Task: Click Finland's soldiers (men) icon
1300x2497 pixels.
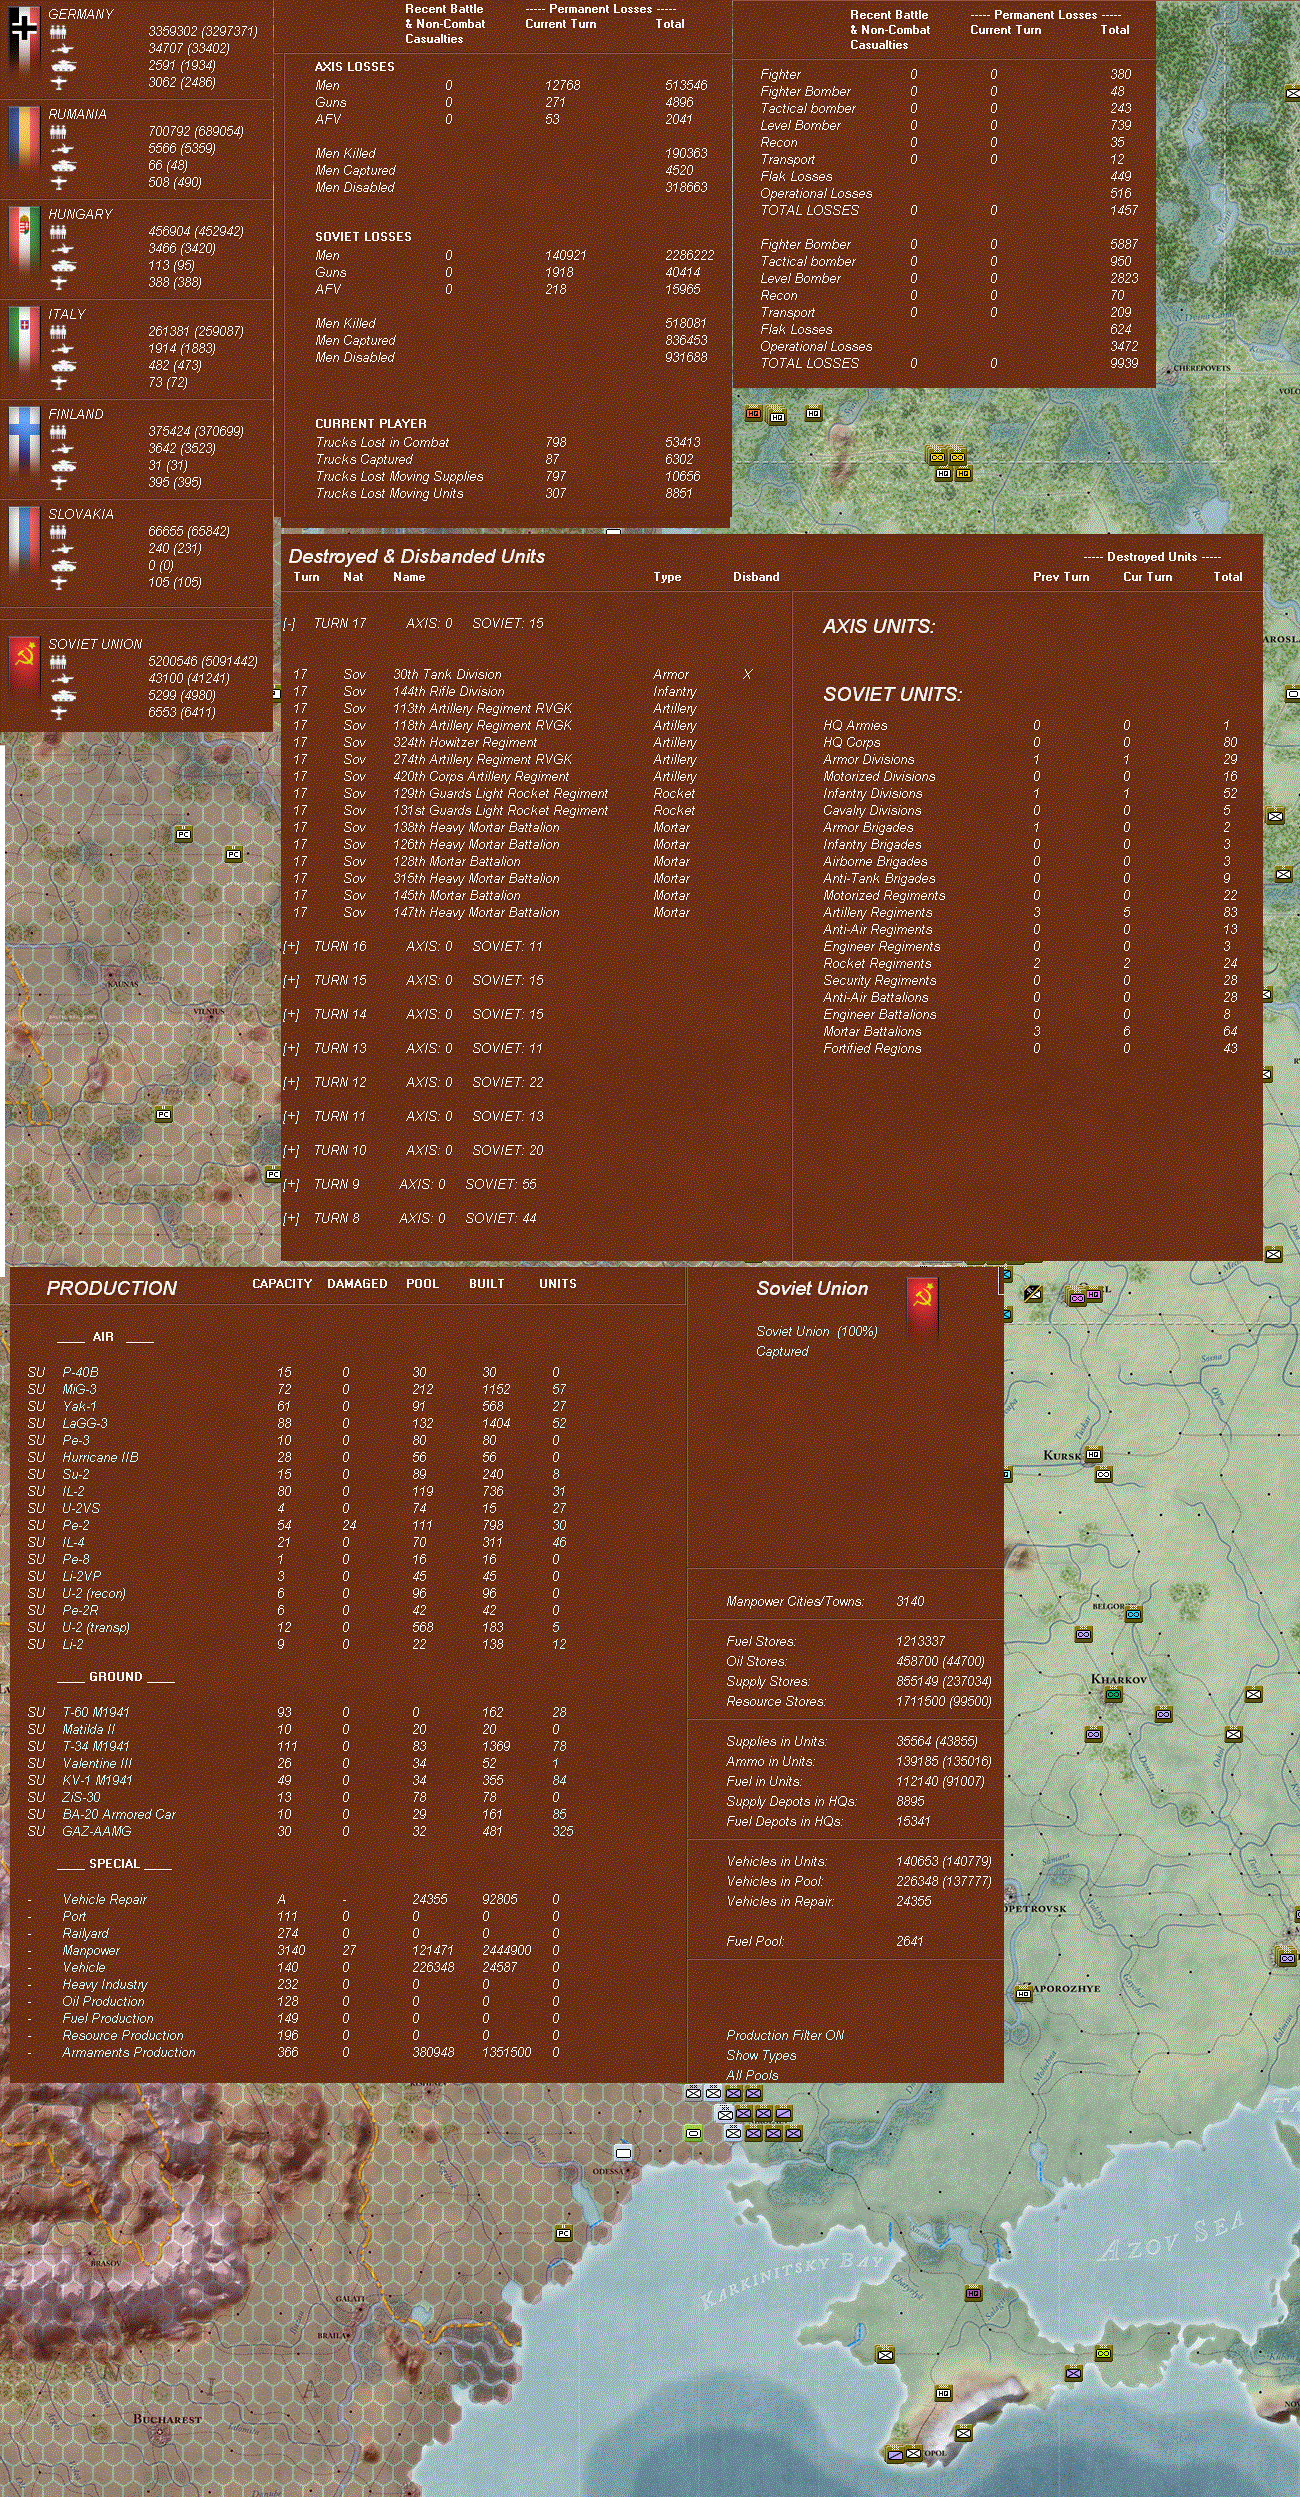Action: 59,432
